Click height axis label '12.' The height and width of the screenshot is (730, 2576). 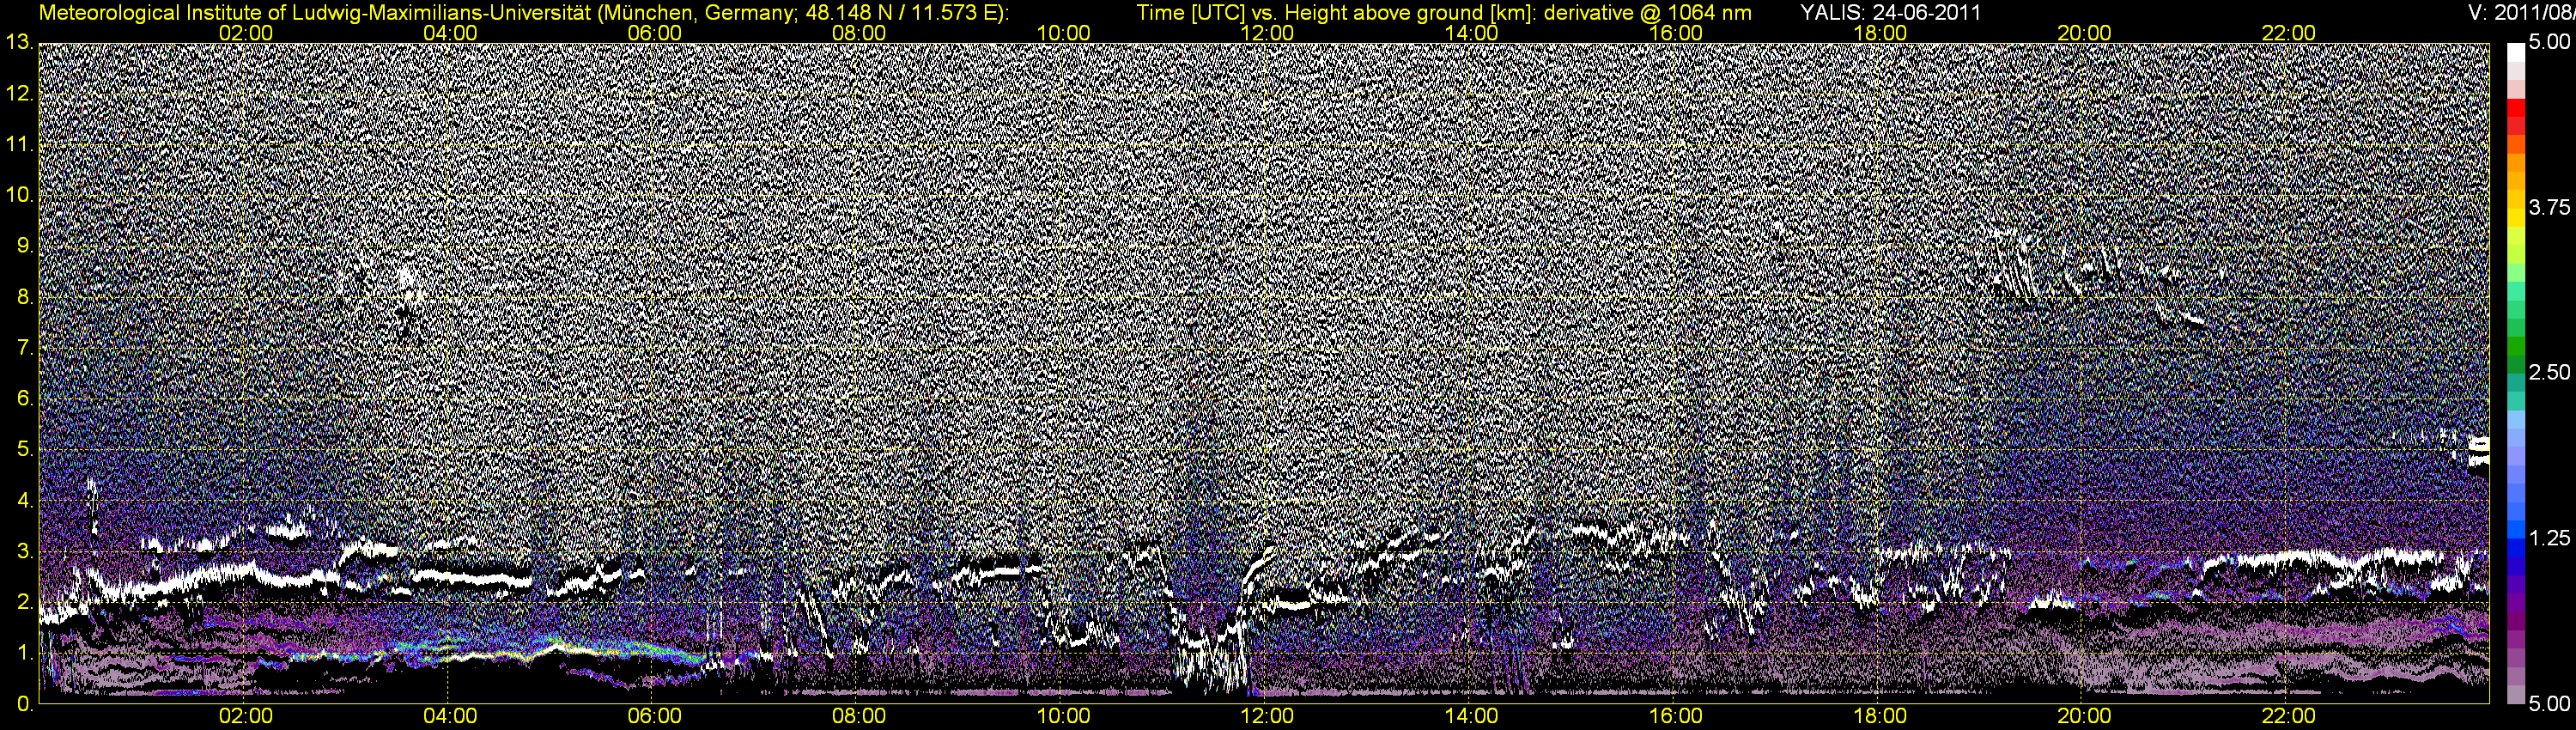[19, 93]
